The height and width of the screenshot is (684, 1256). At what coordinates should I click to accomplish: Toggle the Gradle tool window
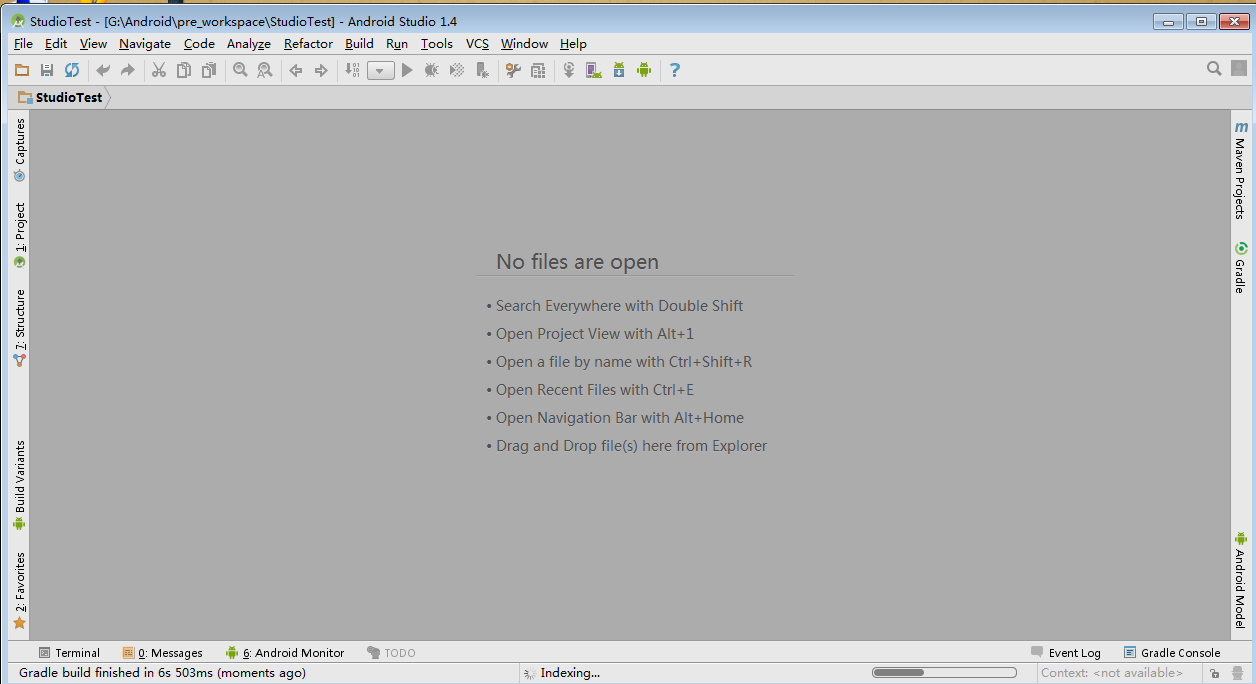[x=1240, y=267]
